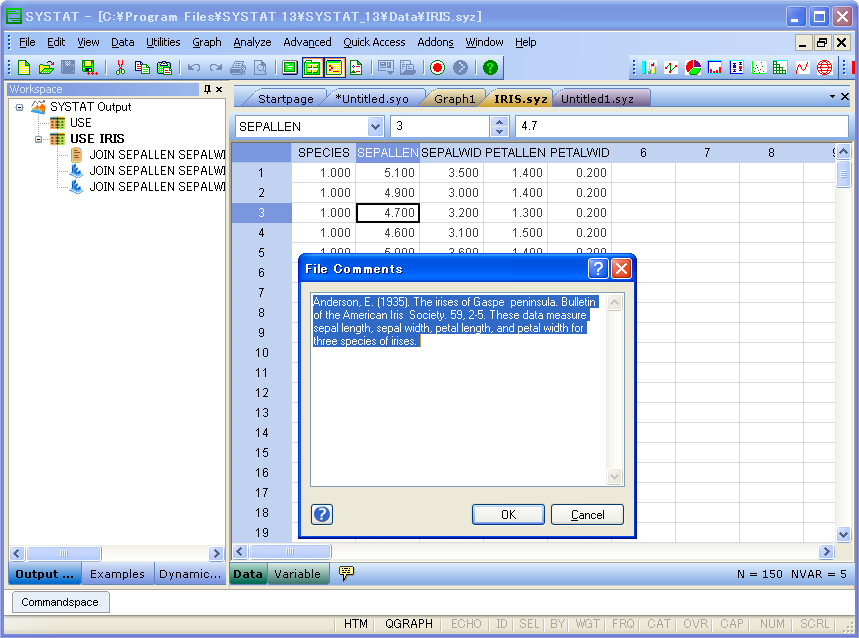The height and width of the screenshot is (638, 859).
Task: Click the Paste clipboard icon
Action: pos(164,67)
